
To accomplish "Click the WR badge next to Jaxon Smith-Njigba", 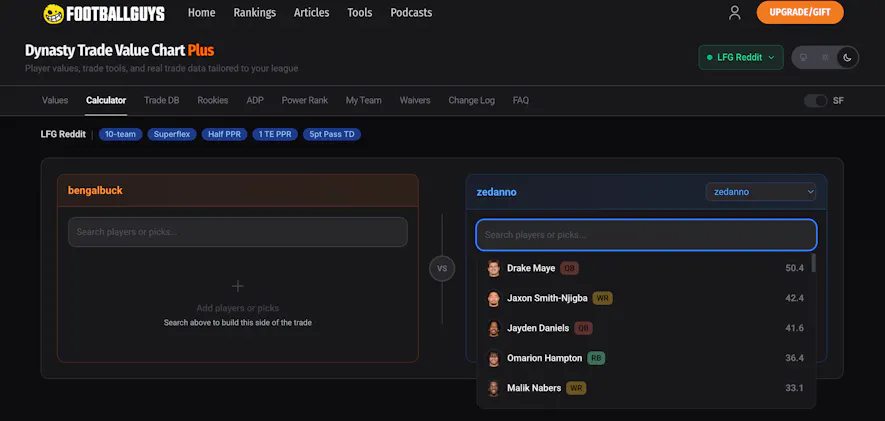I will (x=603, y=299).
